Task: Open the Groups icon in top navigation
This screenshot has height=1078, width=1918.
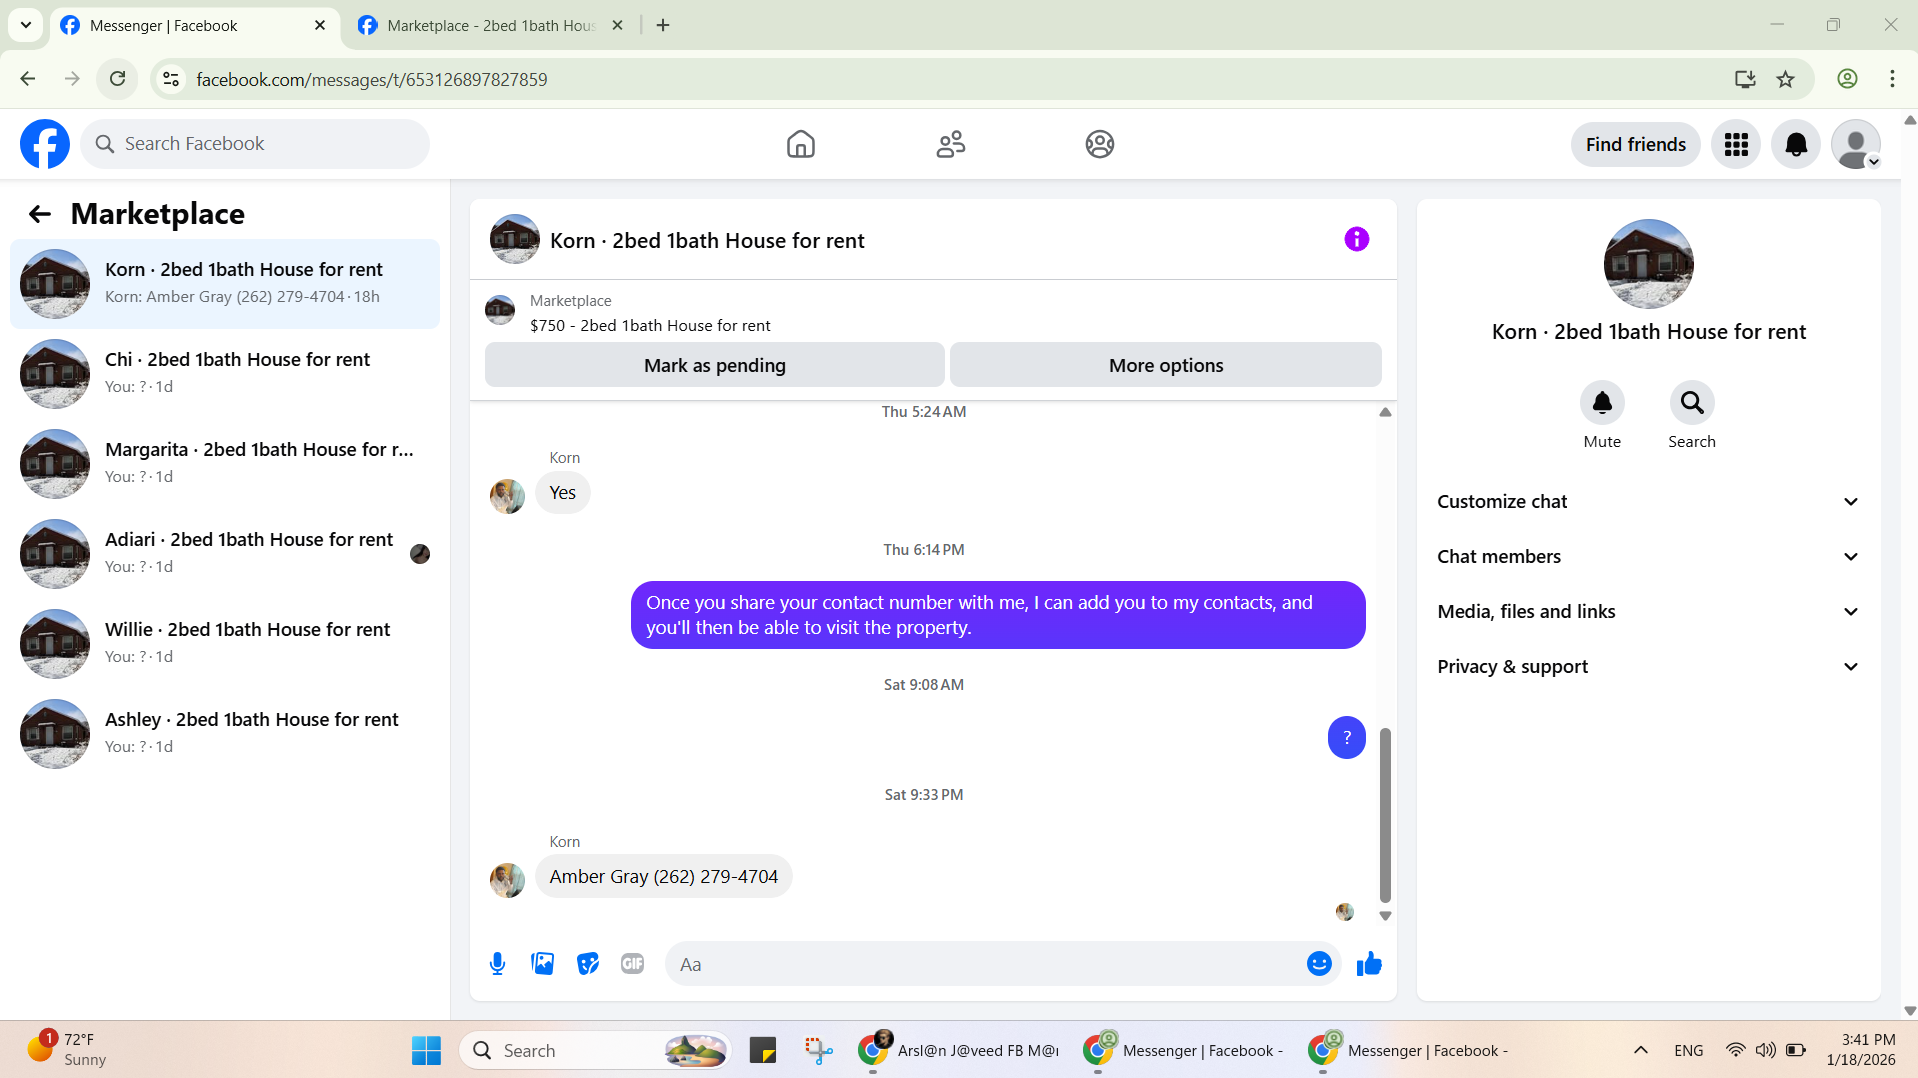Action: (1099, 144)
